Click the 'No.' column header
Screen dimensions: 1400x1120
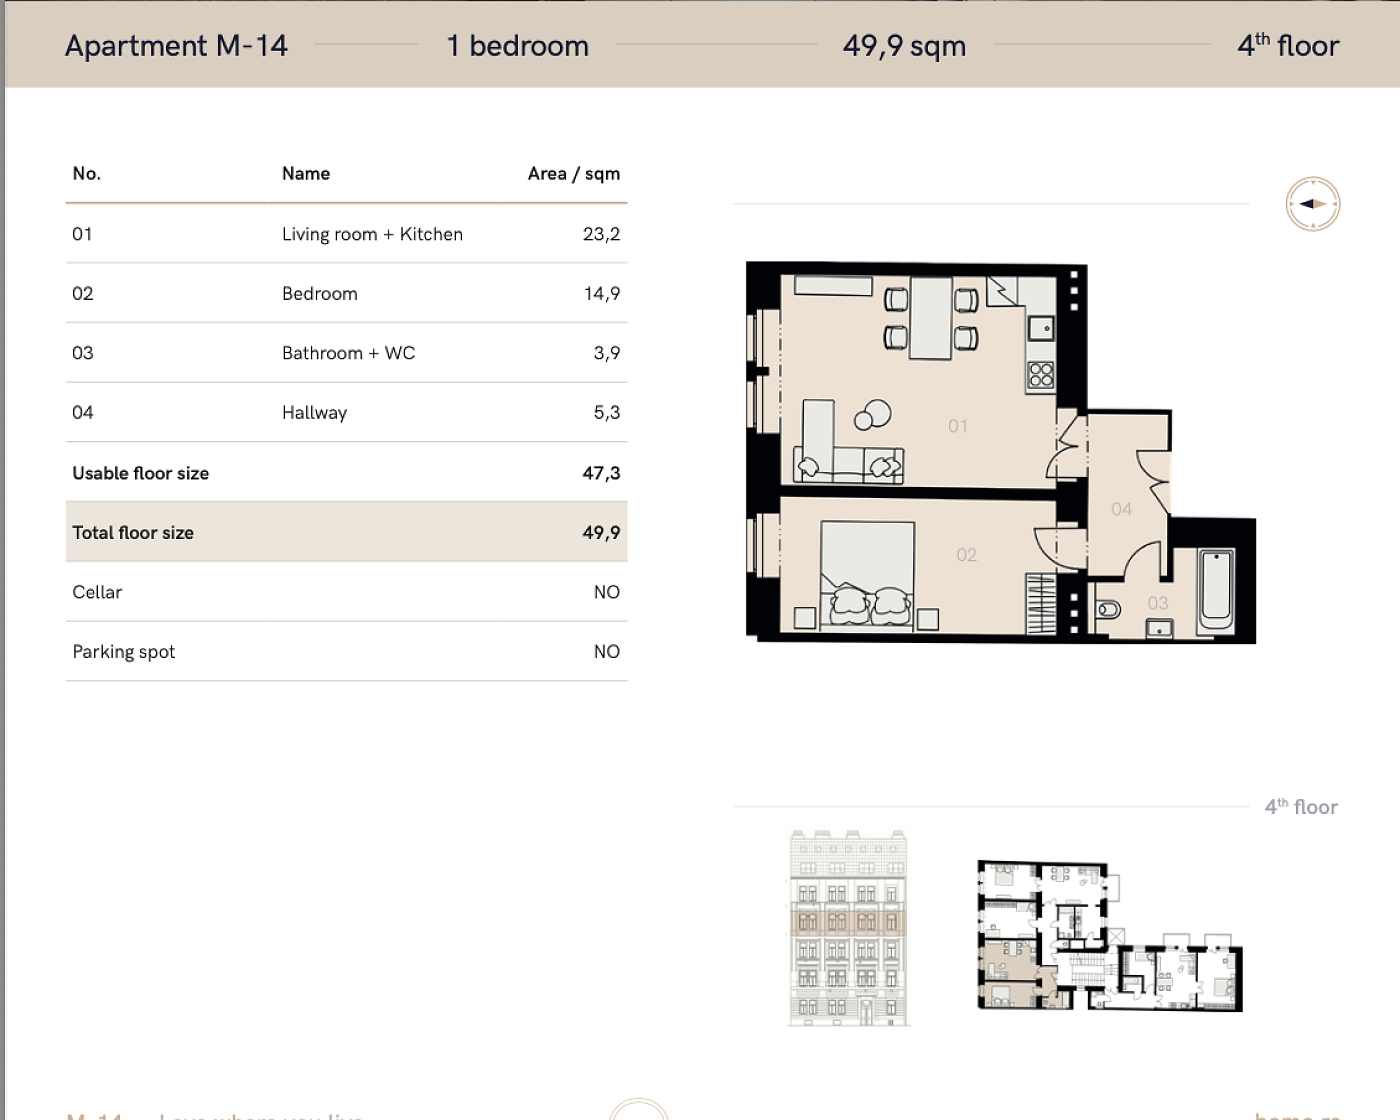(86, 173)
